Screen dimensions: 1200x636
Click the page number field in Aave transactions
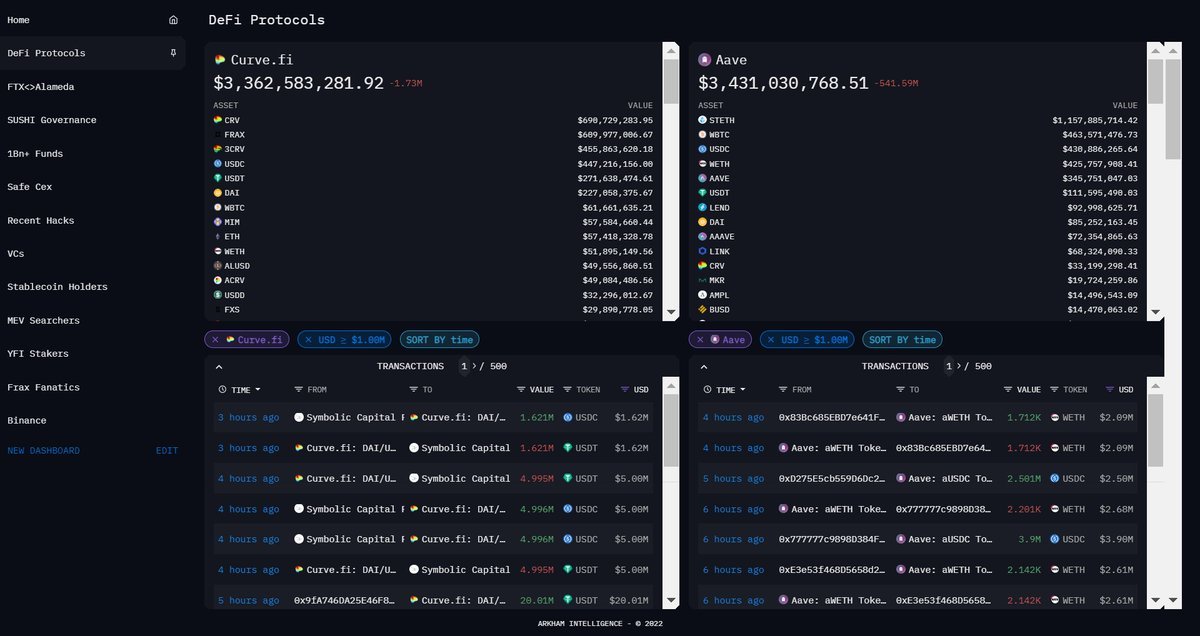tap(948, 367)
